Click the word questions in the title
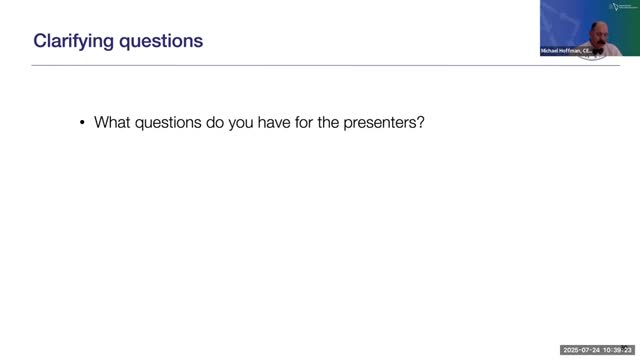 (x=161, y=42)
